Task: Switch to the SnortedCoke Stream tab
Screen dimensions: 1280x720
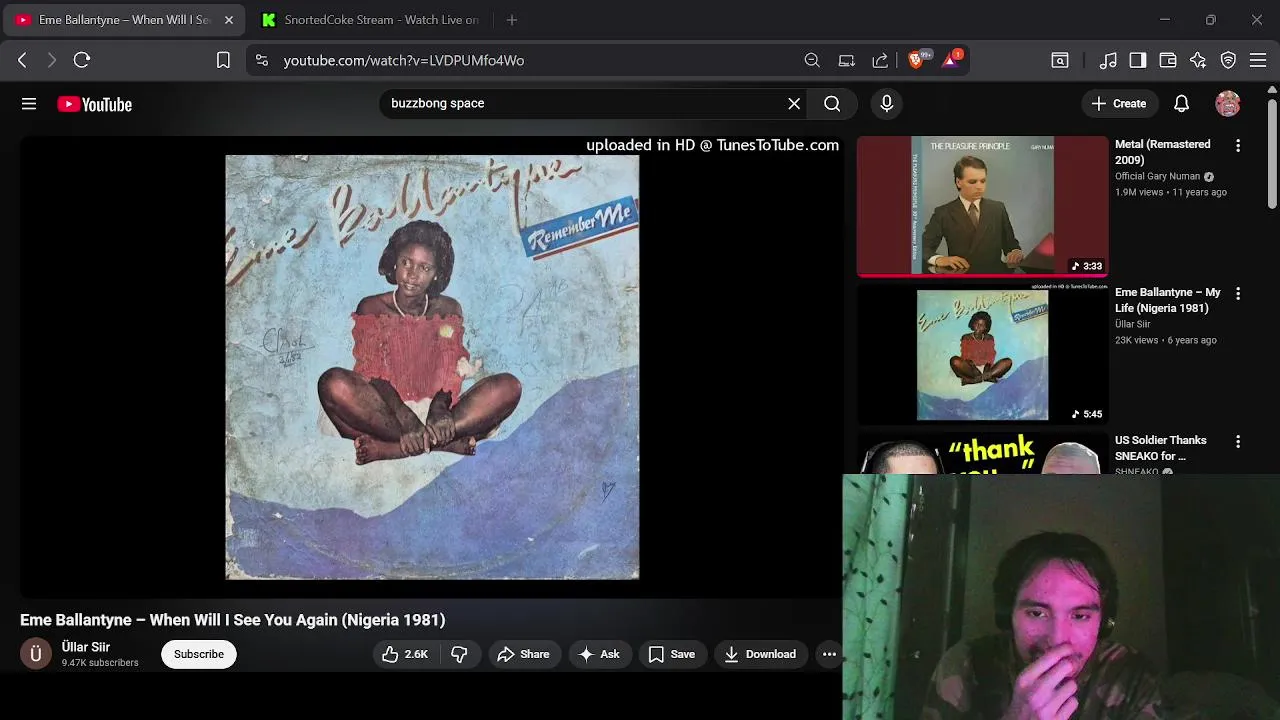Action: click(369, 20)
